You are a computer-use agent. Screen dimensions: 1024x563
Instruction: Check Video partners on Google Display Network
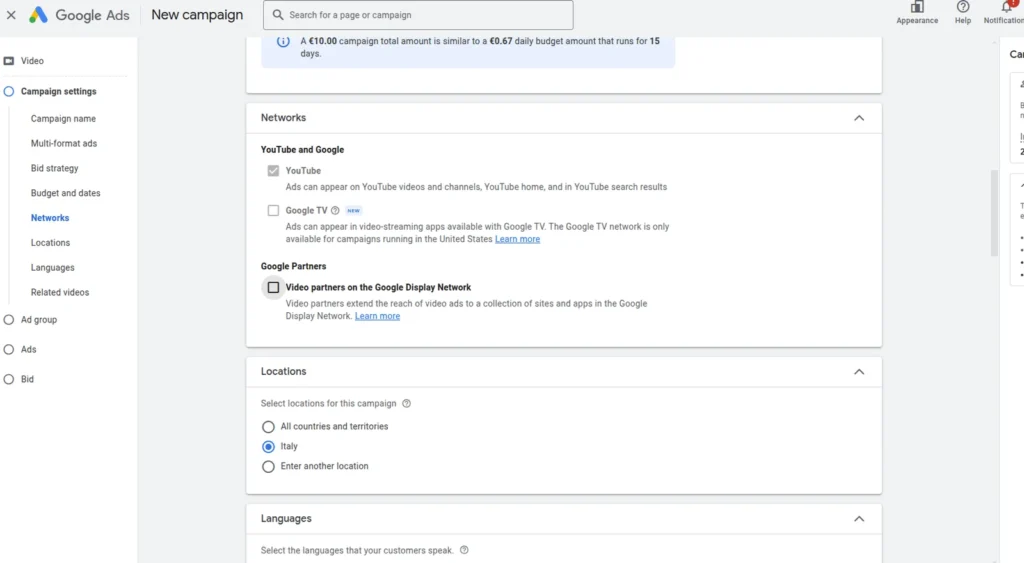(273, 287)
